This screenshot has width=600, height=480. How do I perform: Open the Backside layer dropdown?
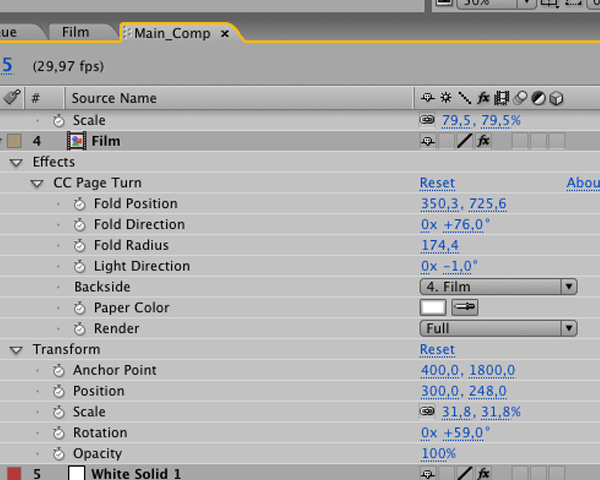coord(498,287)
